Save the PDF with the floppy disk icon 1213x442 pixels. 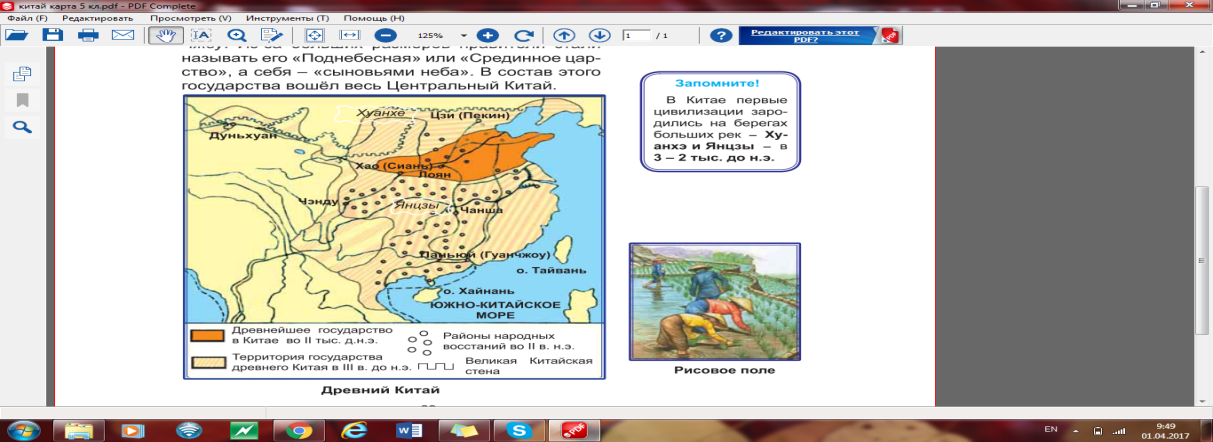(x=53, y=35)
